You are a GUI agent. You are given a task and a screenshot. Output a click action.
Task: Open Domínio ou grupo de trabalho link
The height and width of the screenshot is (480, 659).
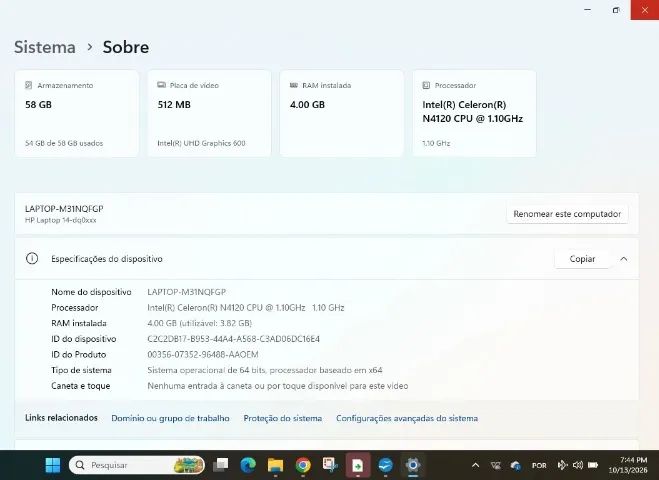coord(170,418)
